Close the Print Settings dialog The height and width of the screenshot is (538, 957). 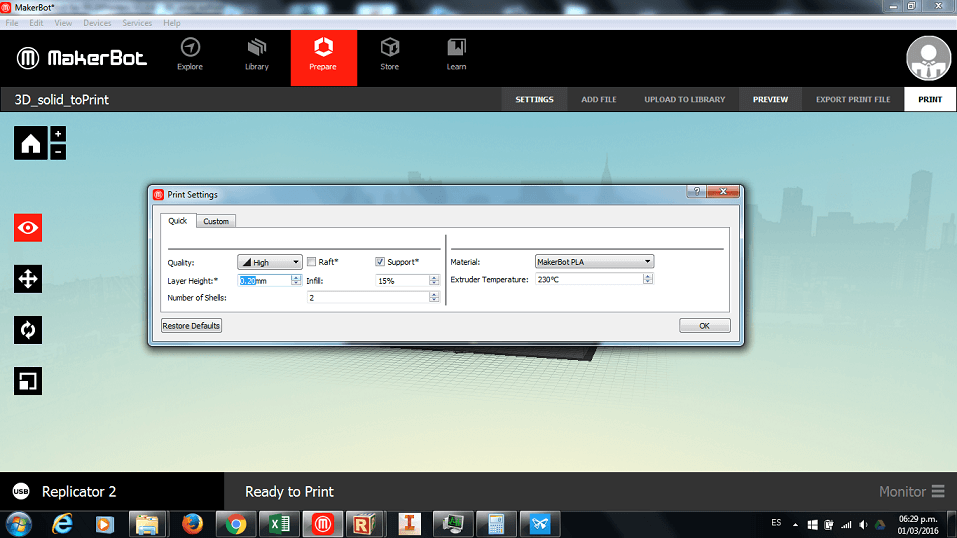coord(723,191)
